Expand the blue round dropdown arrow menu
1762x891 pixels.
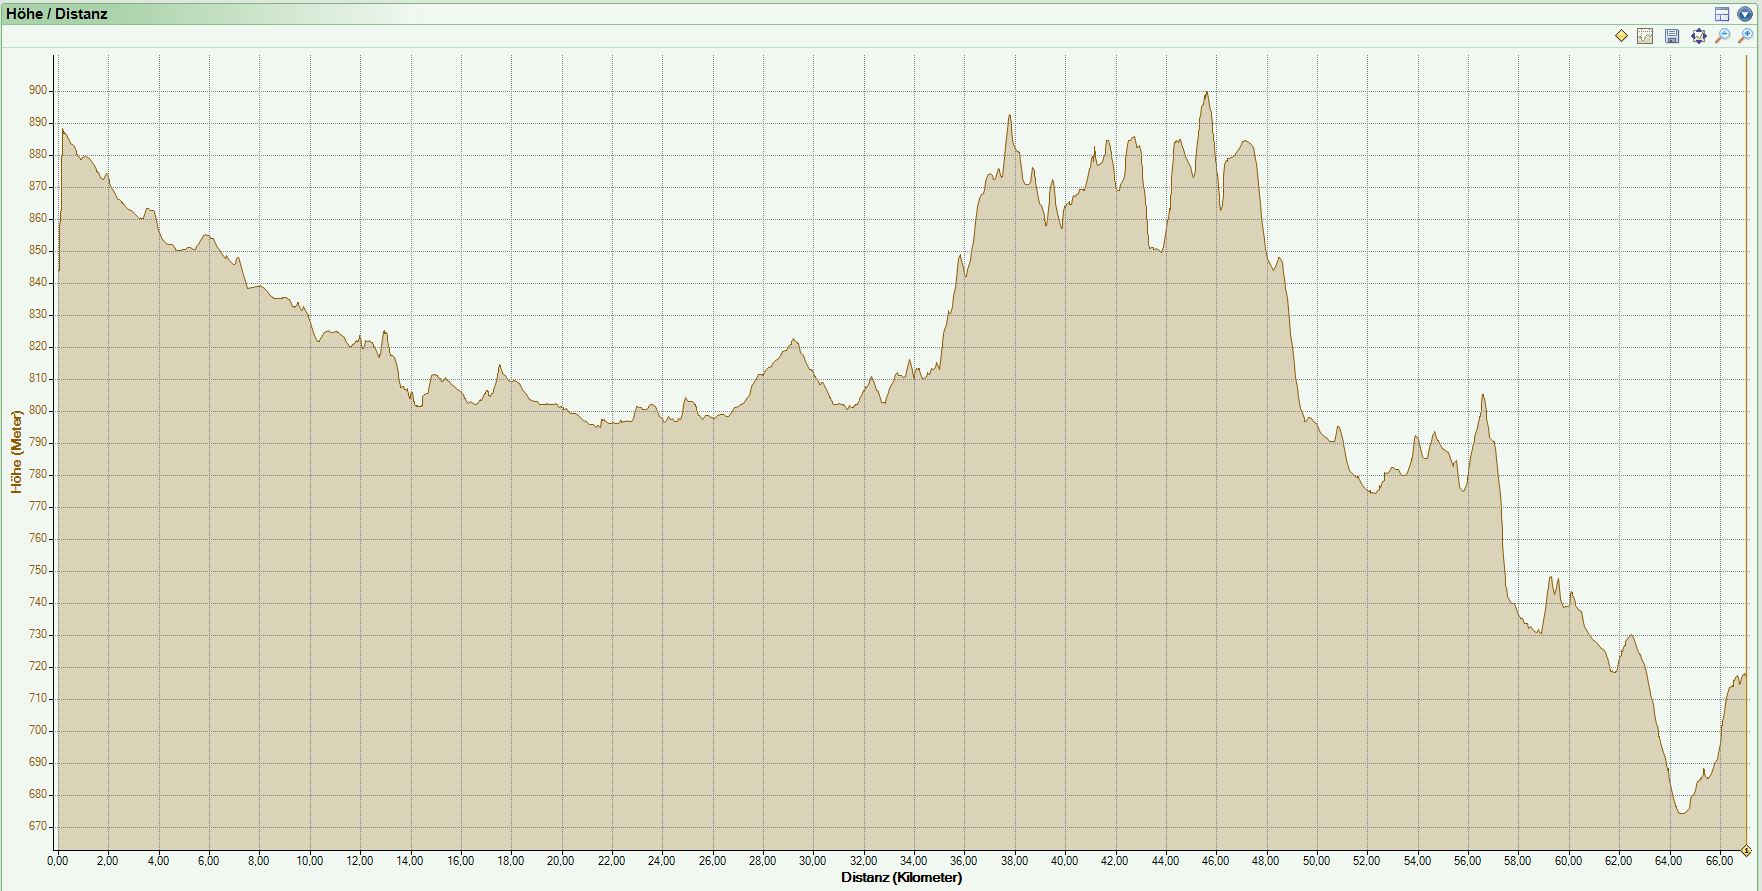(x=1745, y=14)
